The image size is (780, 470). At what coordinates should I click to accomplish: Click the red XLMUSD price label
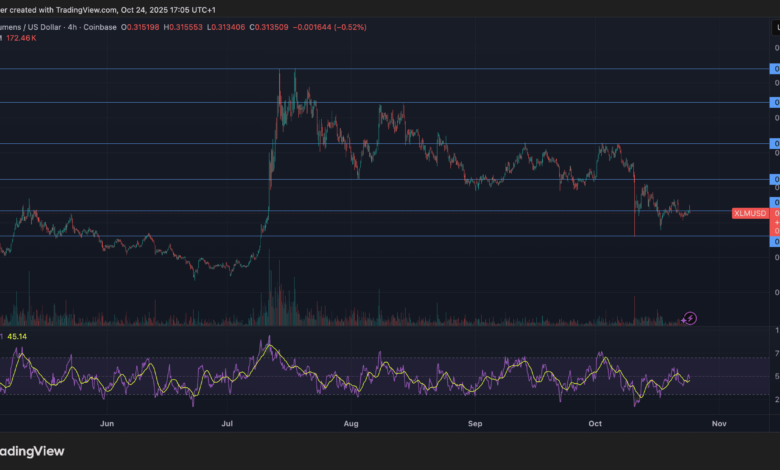point(749,213)
